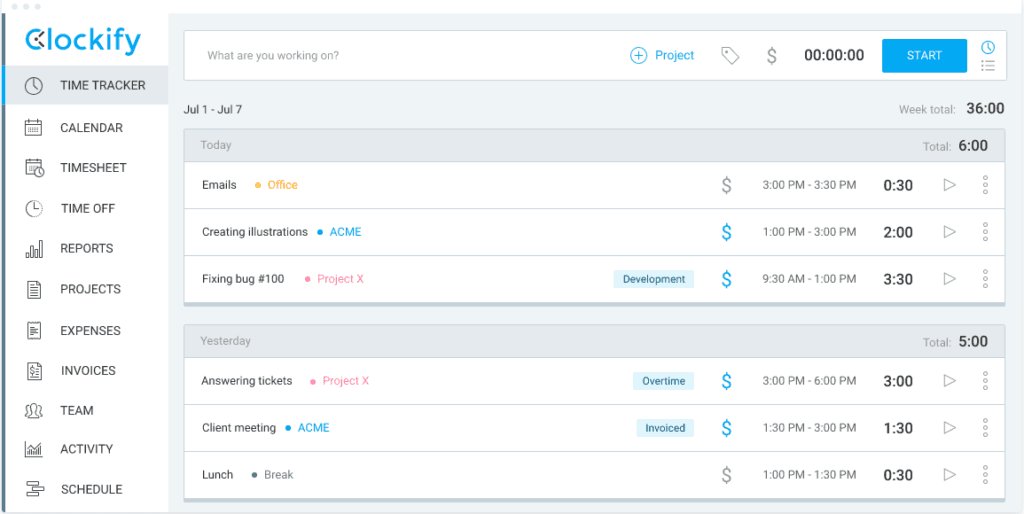Viewport: 1024px width, 514px height.
Task: Toggle billable status on Emails entry
Action: (727, 185)
